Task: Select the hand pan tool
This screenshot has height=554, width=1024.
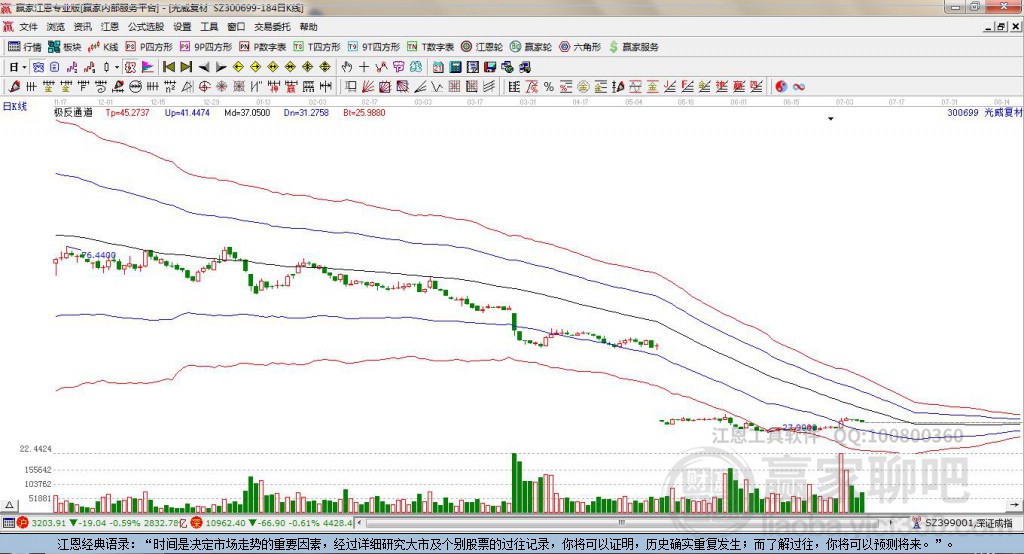Action: [346, 67]
